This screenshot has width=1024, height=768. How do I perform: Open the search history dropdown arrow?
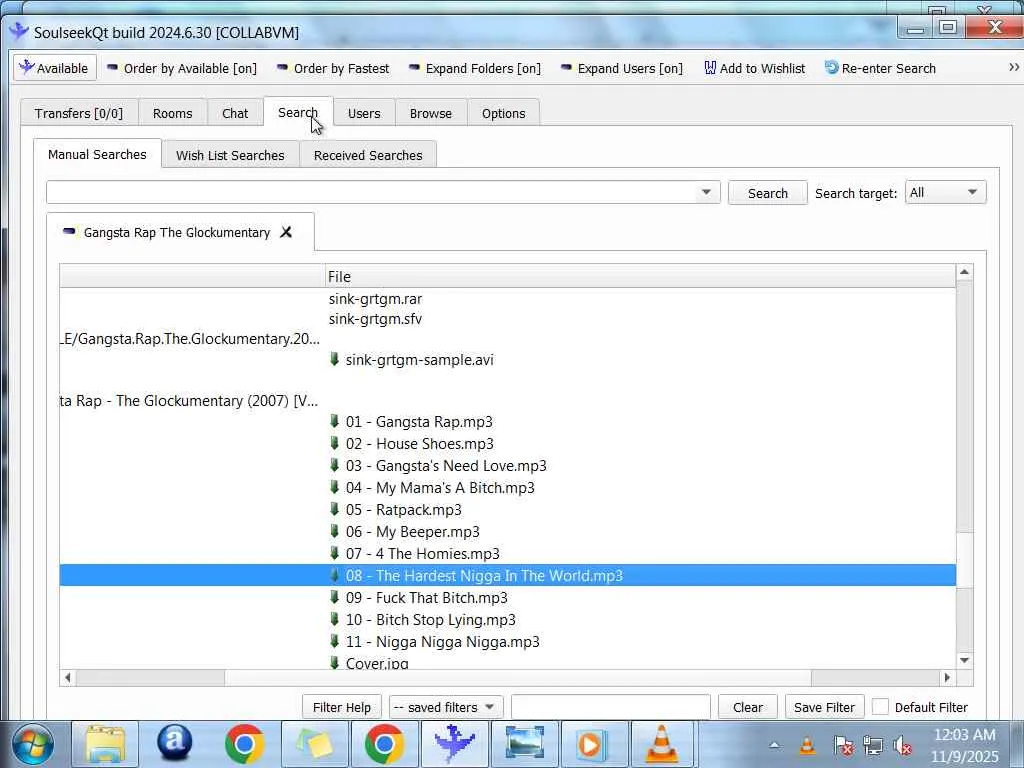coord(707,192)
